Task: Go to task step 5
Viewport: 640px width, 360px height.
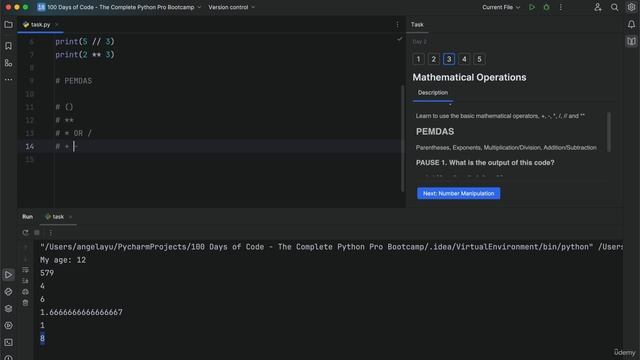Action: click(479, 59)
